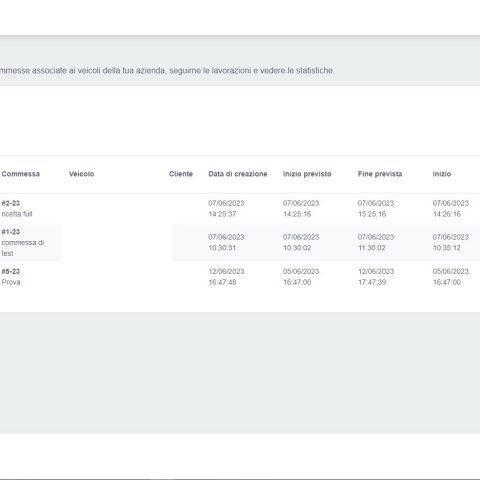The height and width of the screenshot is (480, 480).
Task: Click planned start 07/06/2023 10:30:02 cell
Action: pyautogui.click(x=301, y=242)
